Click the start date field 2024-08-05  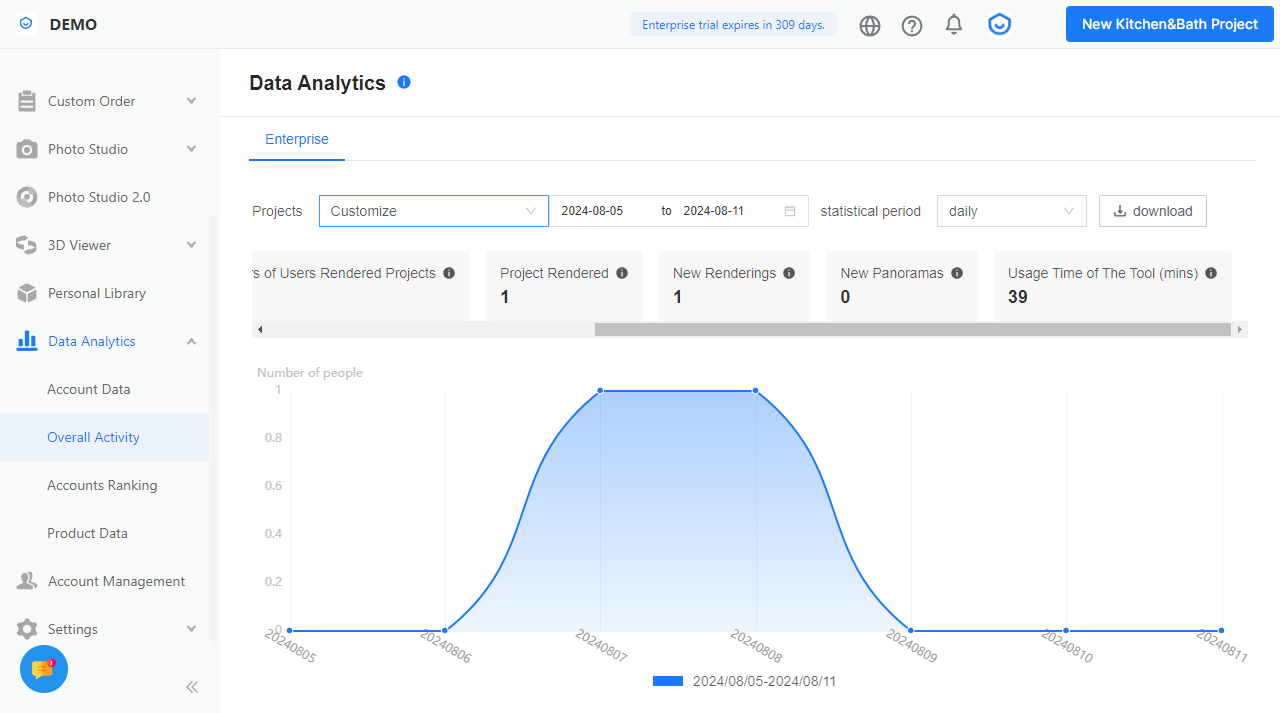(592, 211)
